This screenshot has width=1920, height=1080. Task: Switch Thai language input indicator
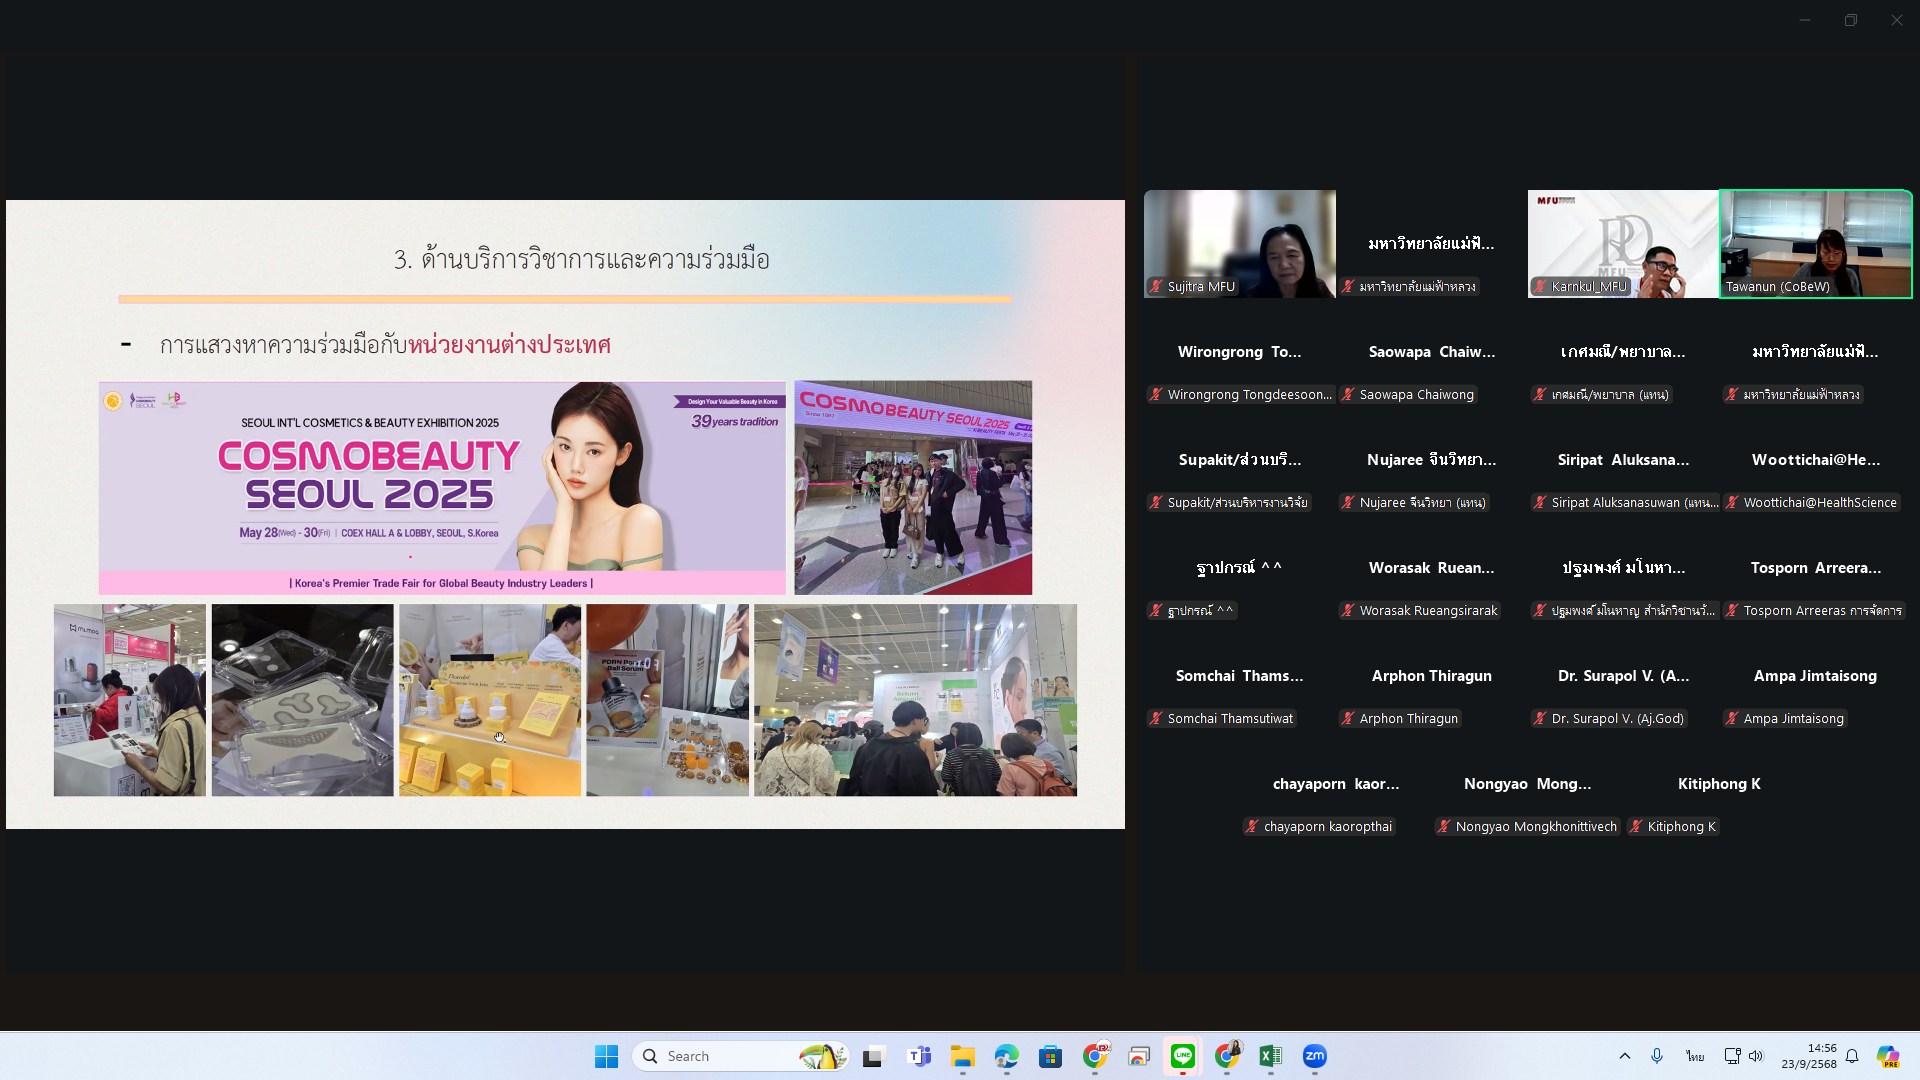click(x=1695, y=1056)
